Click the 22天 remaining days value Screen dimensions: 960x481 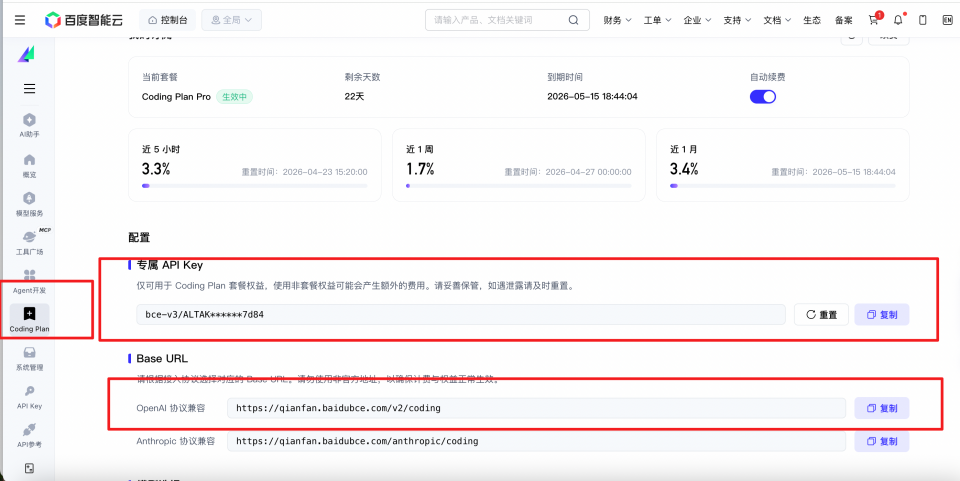[x=354, y=97]
